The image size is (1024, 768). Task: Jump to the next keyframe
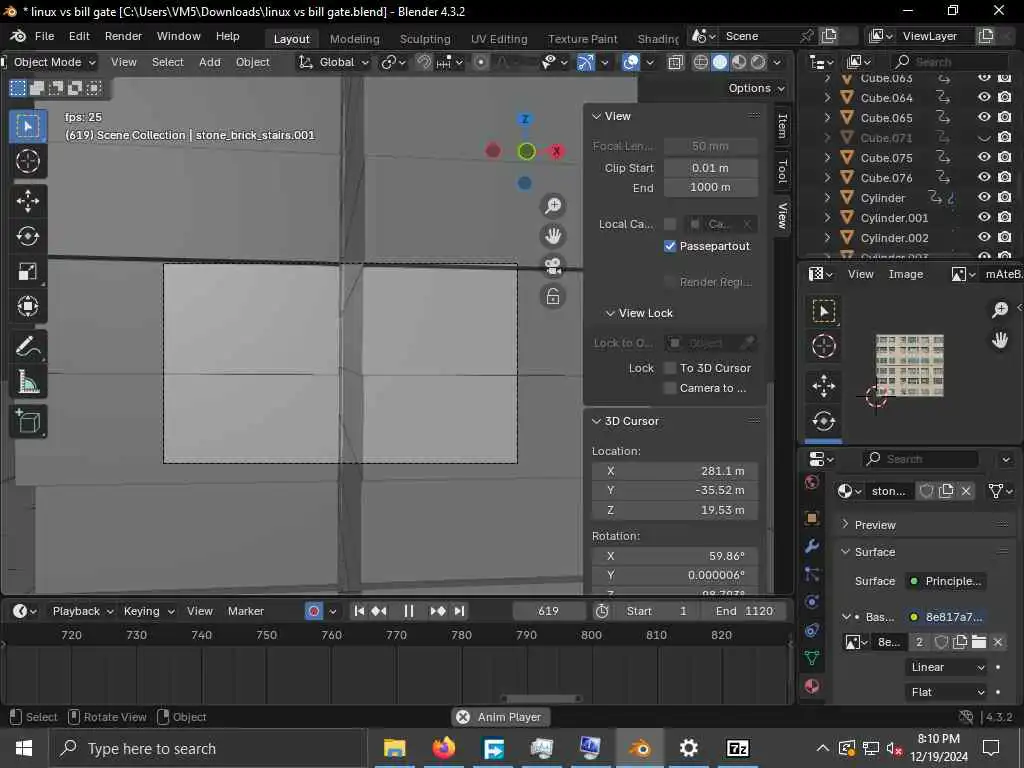click(x=438, y=611)
